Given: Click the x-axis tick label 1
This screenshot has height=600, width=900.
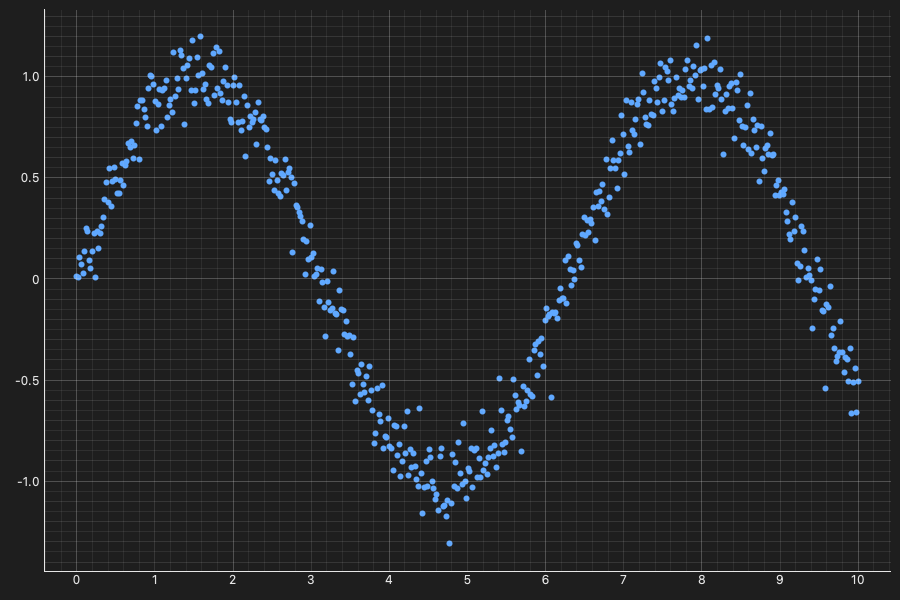Looking at the screenshot, I should 154,580.
